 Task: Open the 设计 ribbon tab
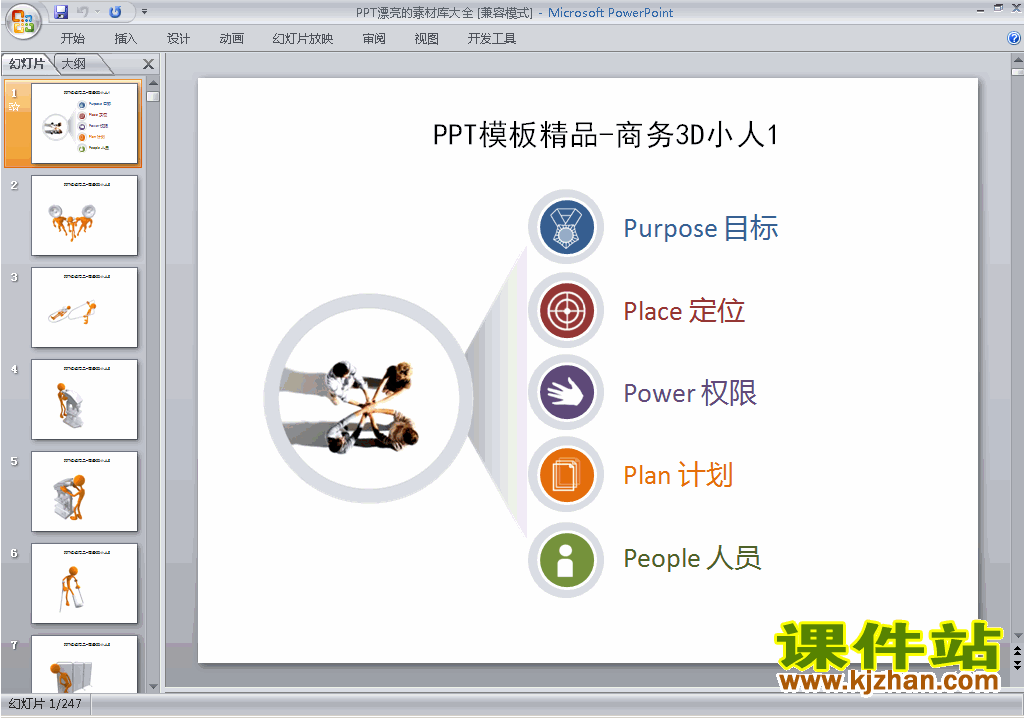[178, 39]
